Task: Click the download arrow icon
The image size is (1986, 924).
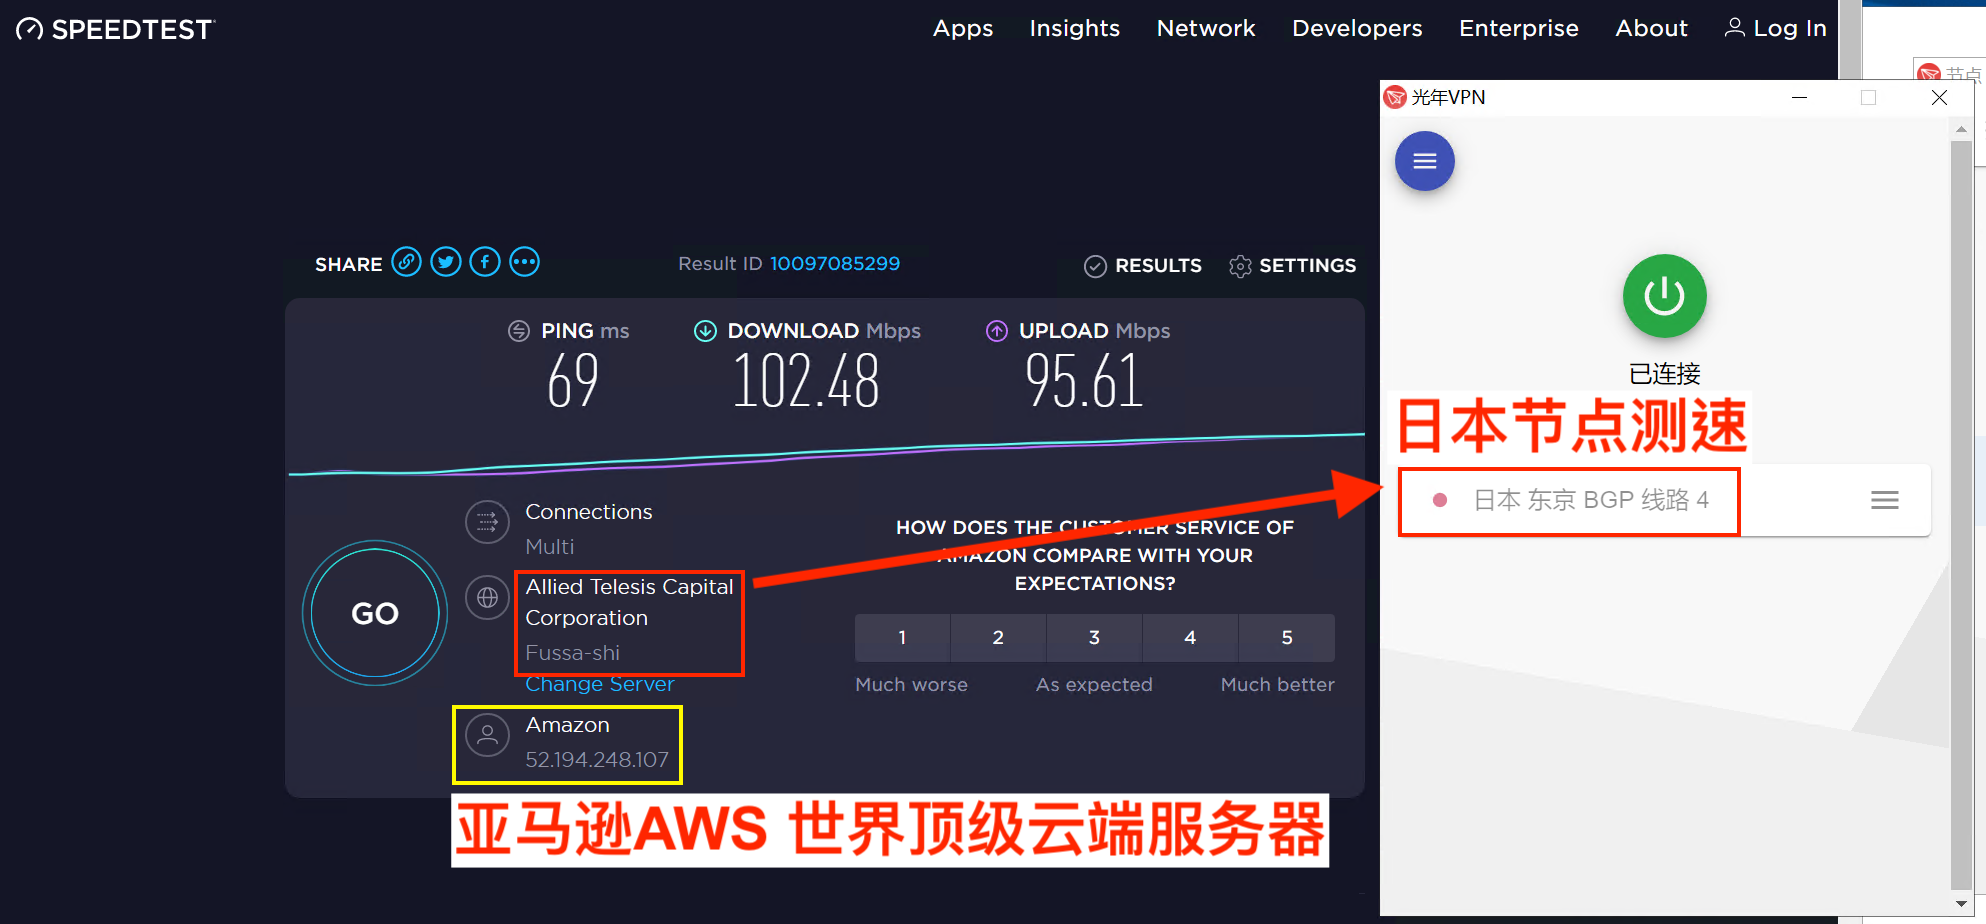Action: (706, 331)
